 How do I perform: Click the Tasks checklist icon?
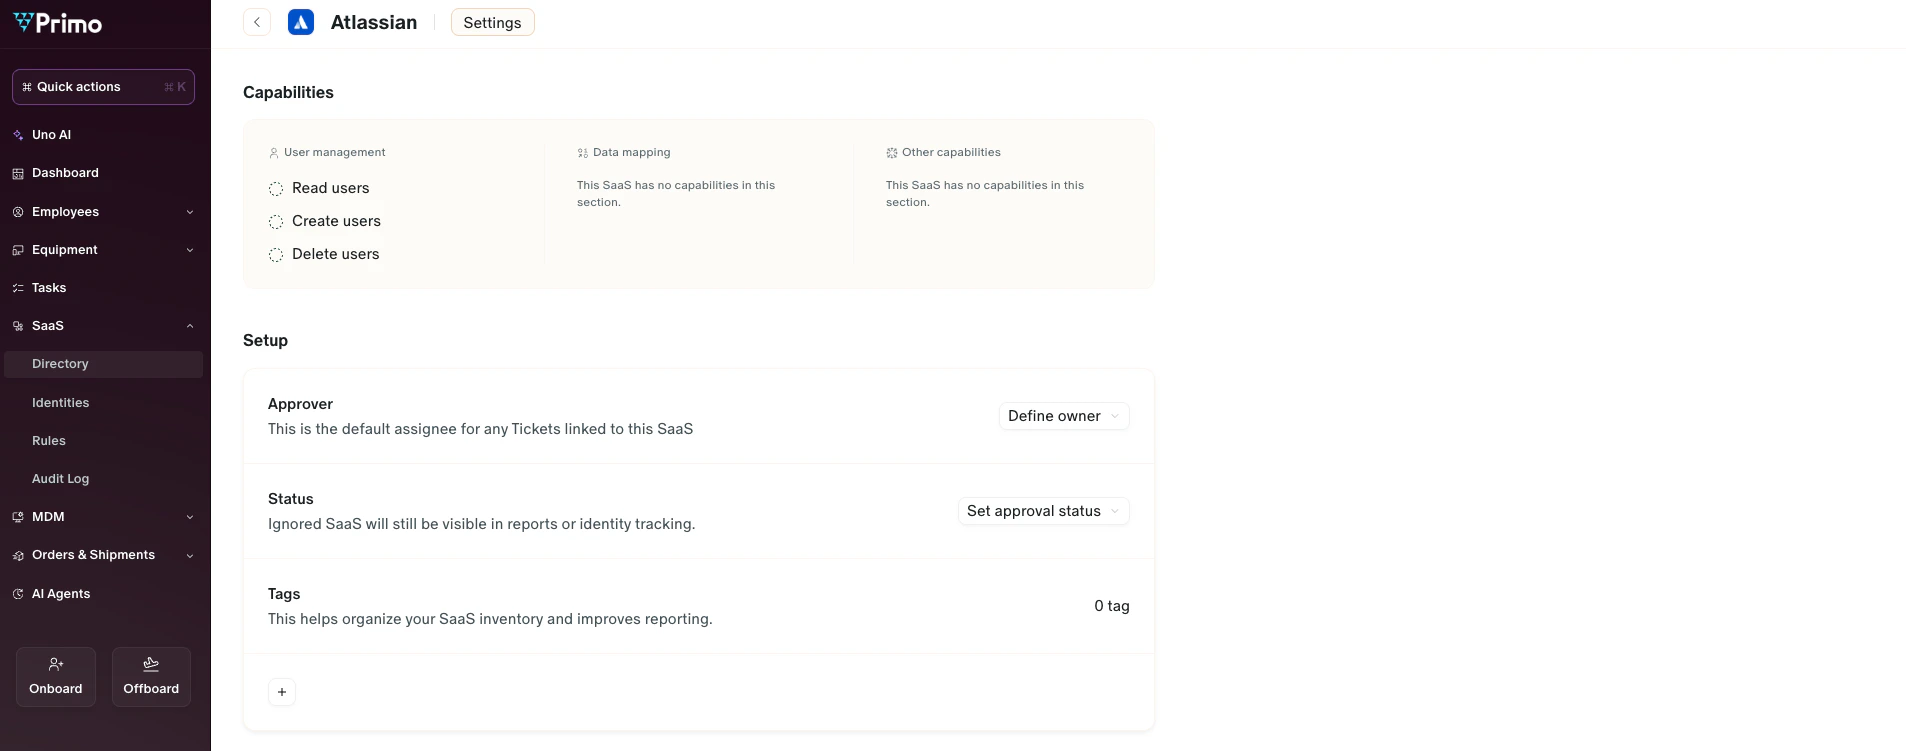pyautogui.click(x=18, y=288)
